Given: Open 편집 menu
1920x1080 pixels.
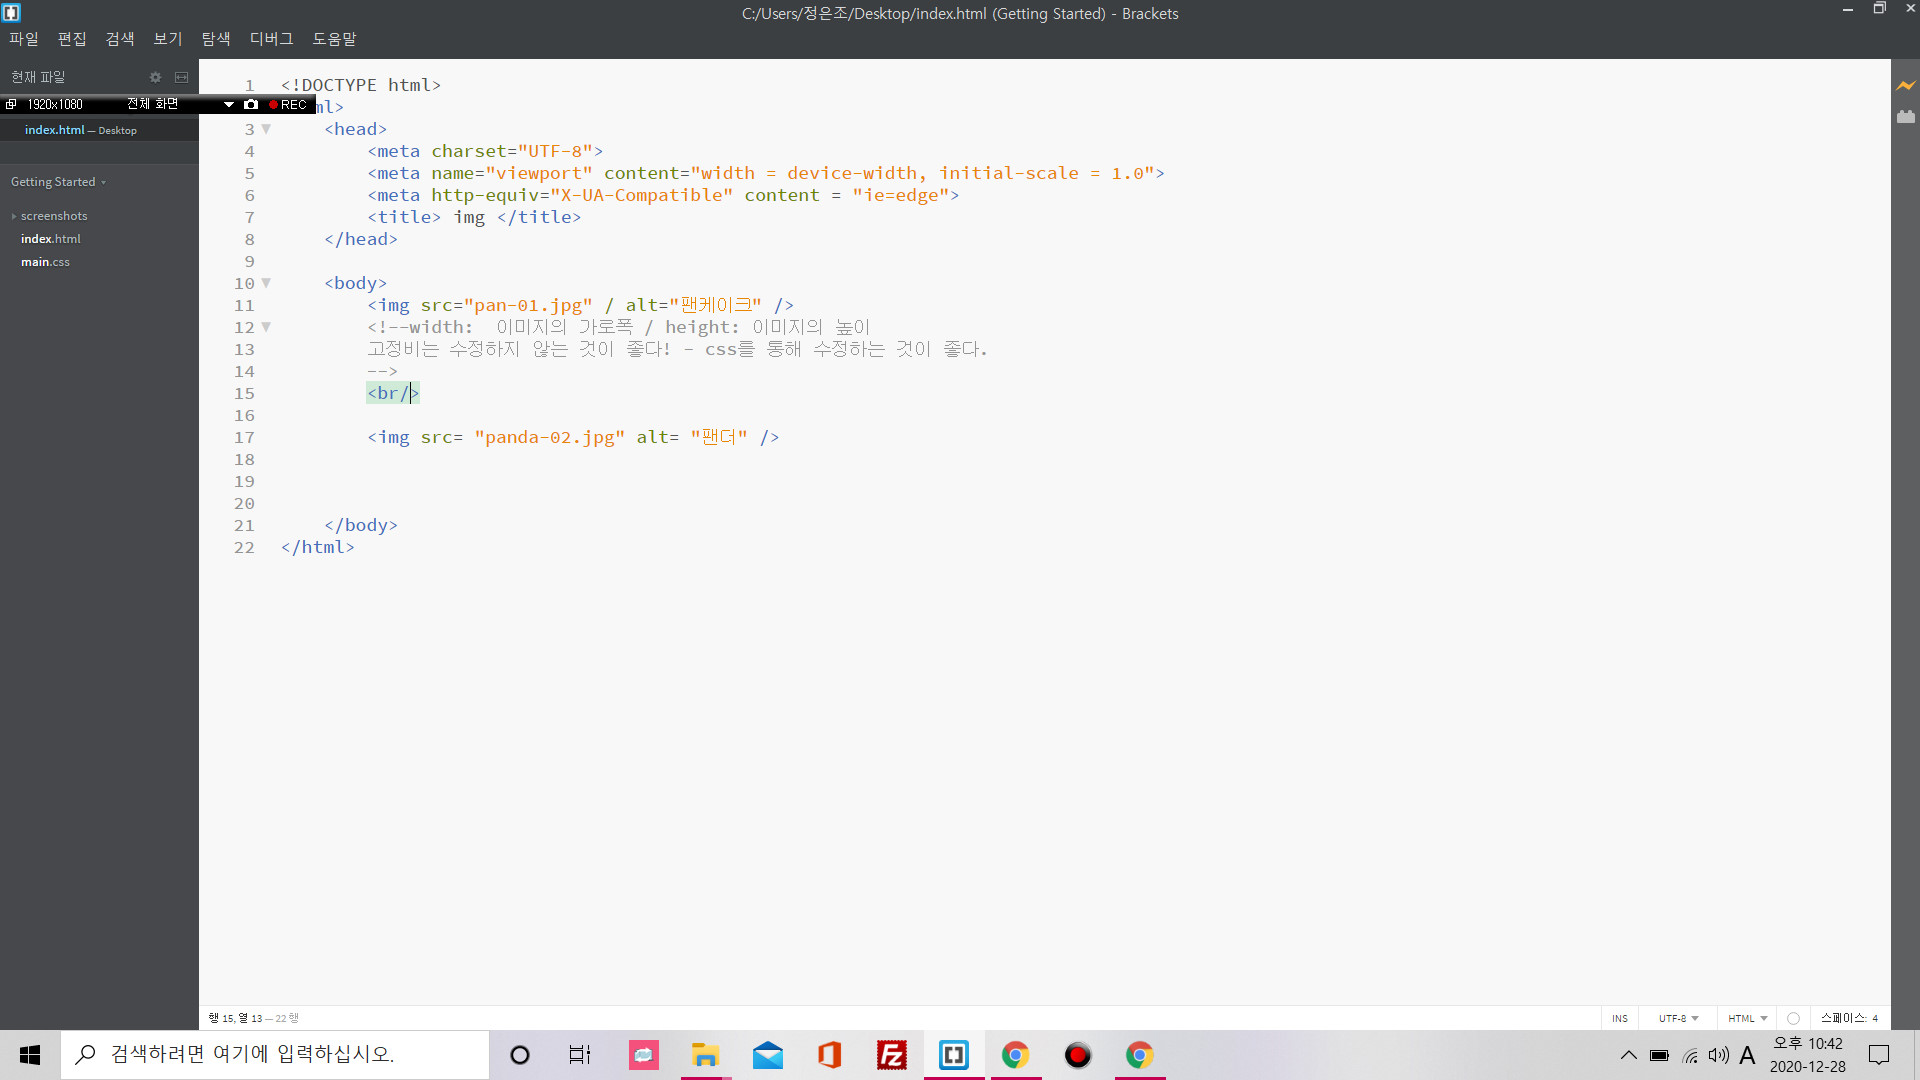Looking at the screenshot, I should pyautogui.click(x=72, y=38).
